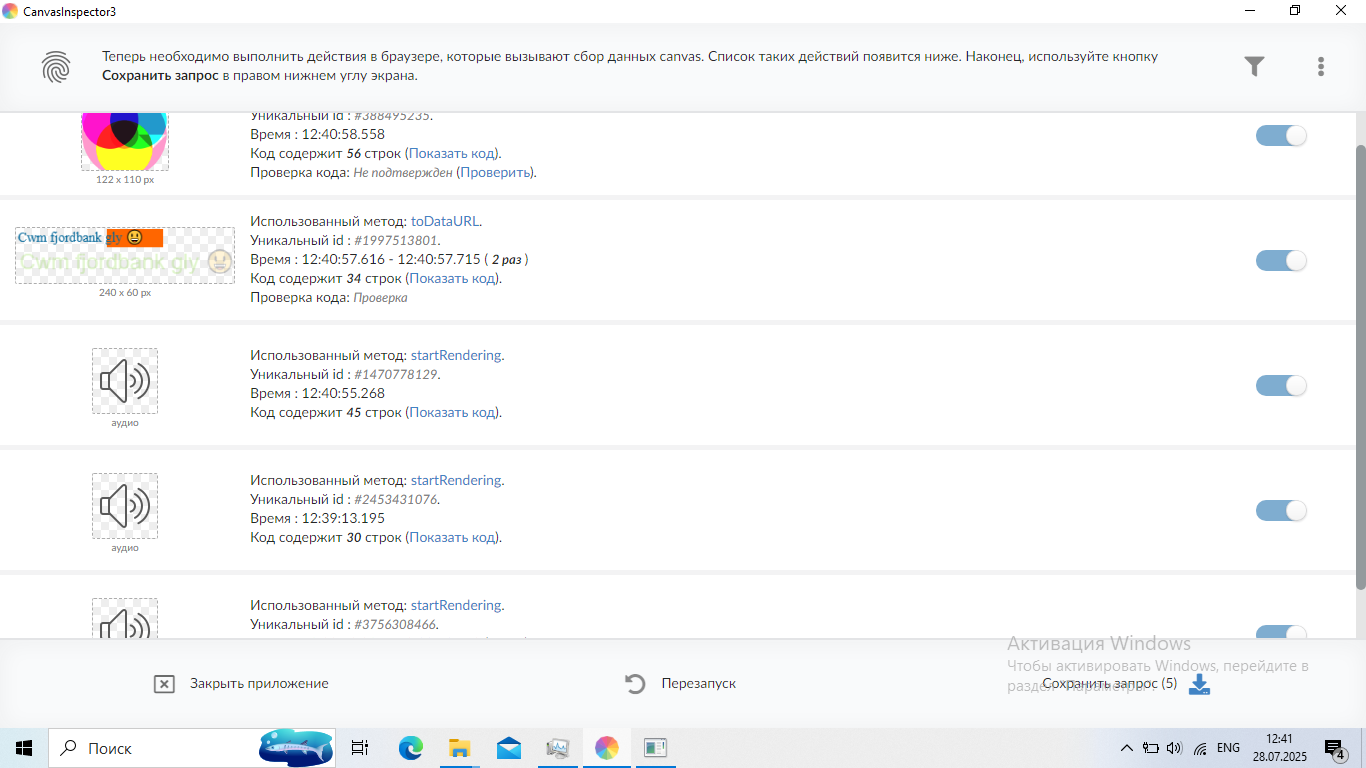
Task: Open the three-dot options menu
Action: click(x=1321, y=66)
